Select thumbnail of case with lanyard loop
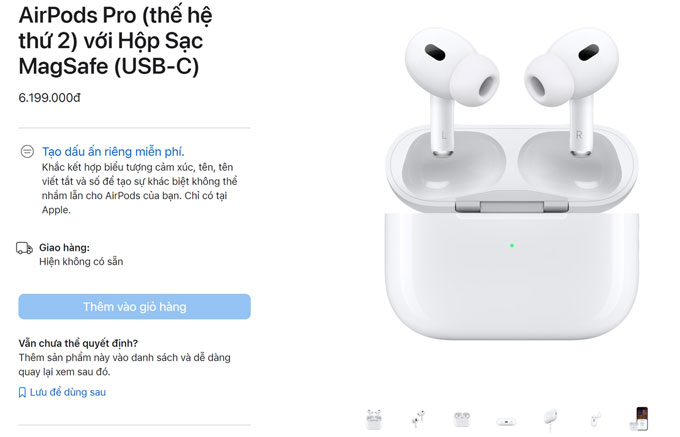Screen dimensions: 680x437 pyautogui.click(x=595, y=419)
